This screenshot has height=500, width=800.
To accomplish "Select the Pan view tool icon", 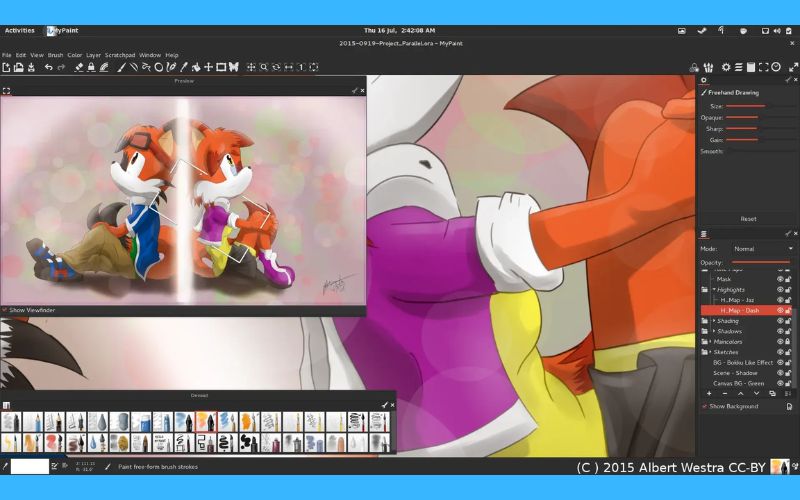I will pos(251,67).
